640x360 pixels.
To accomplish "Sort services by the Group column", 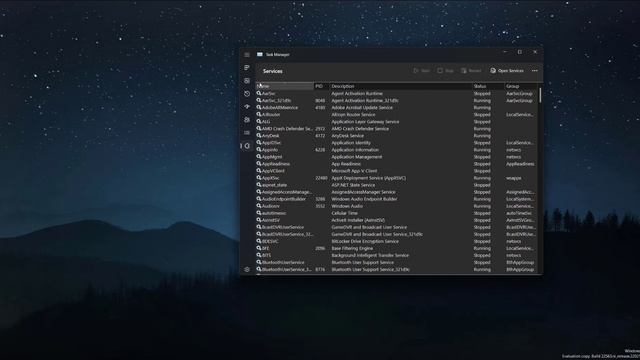I will [x=521, y=86].
